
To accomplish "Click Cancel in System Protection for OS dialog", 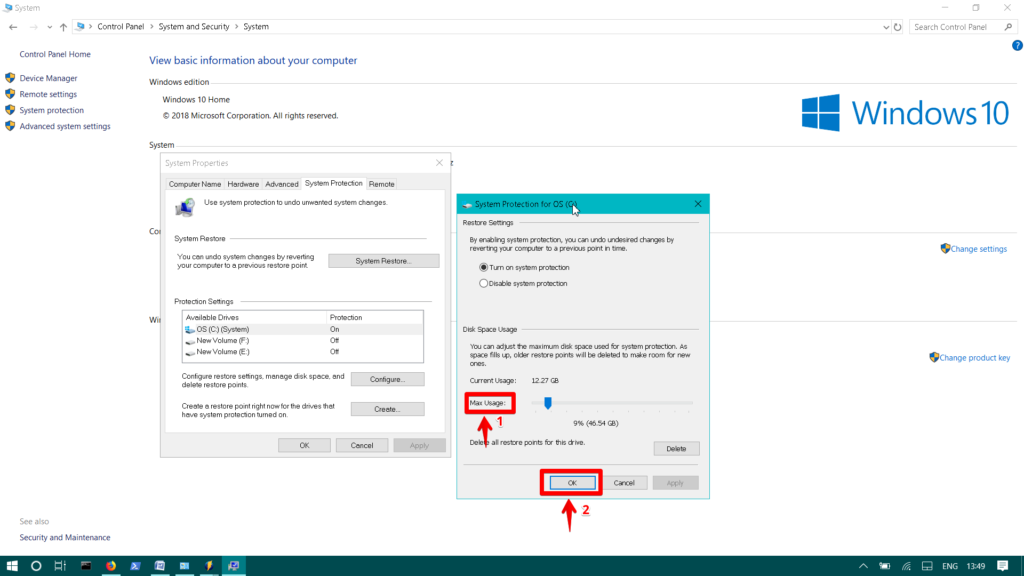I will pos(624,483).
